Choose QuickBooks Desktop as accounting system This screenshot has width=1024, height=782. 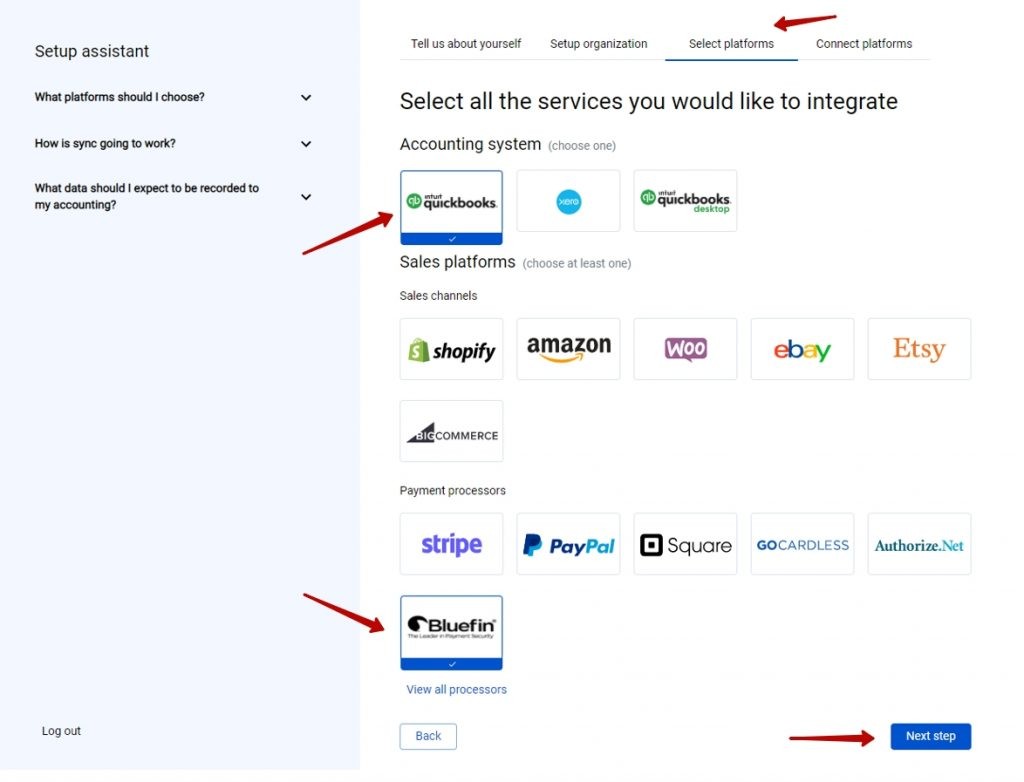click(x=685, y=201)
